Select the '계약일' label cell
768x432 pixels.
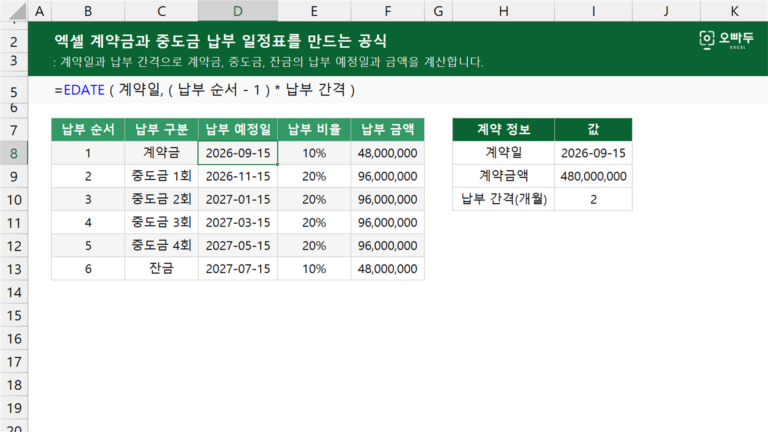[x=504, y=153]
